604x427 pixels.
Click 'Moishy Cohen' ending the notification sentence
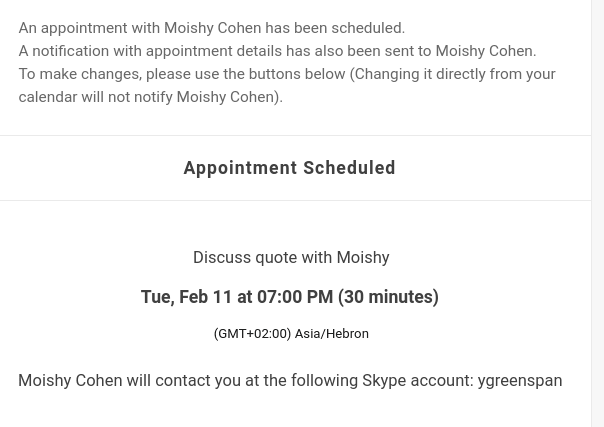pyautogui.click(x=484, y=51)
